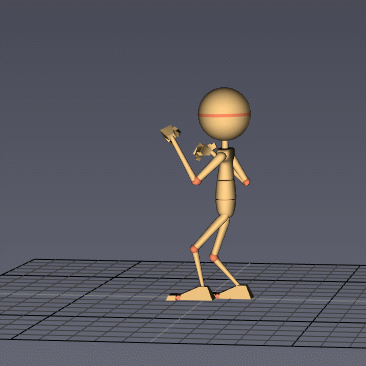Click the red knee joint of the rear leg
The image size is (366, 366).
pos(214,258)
